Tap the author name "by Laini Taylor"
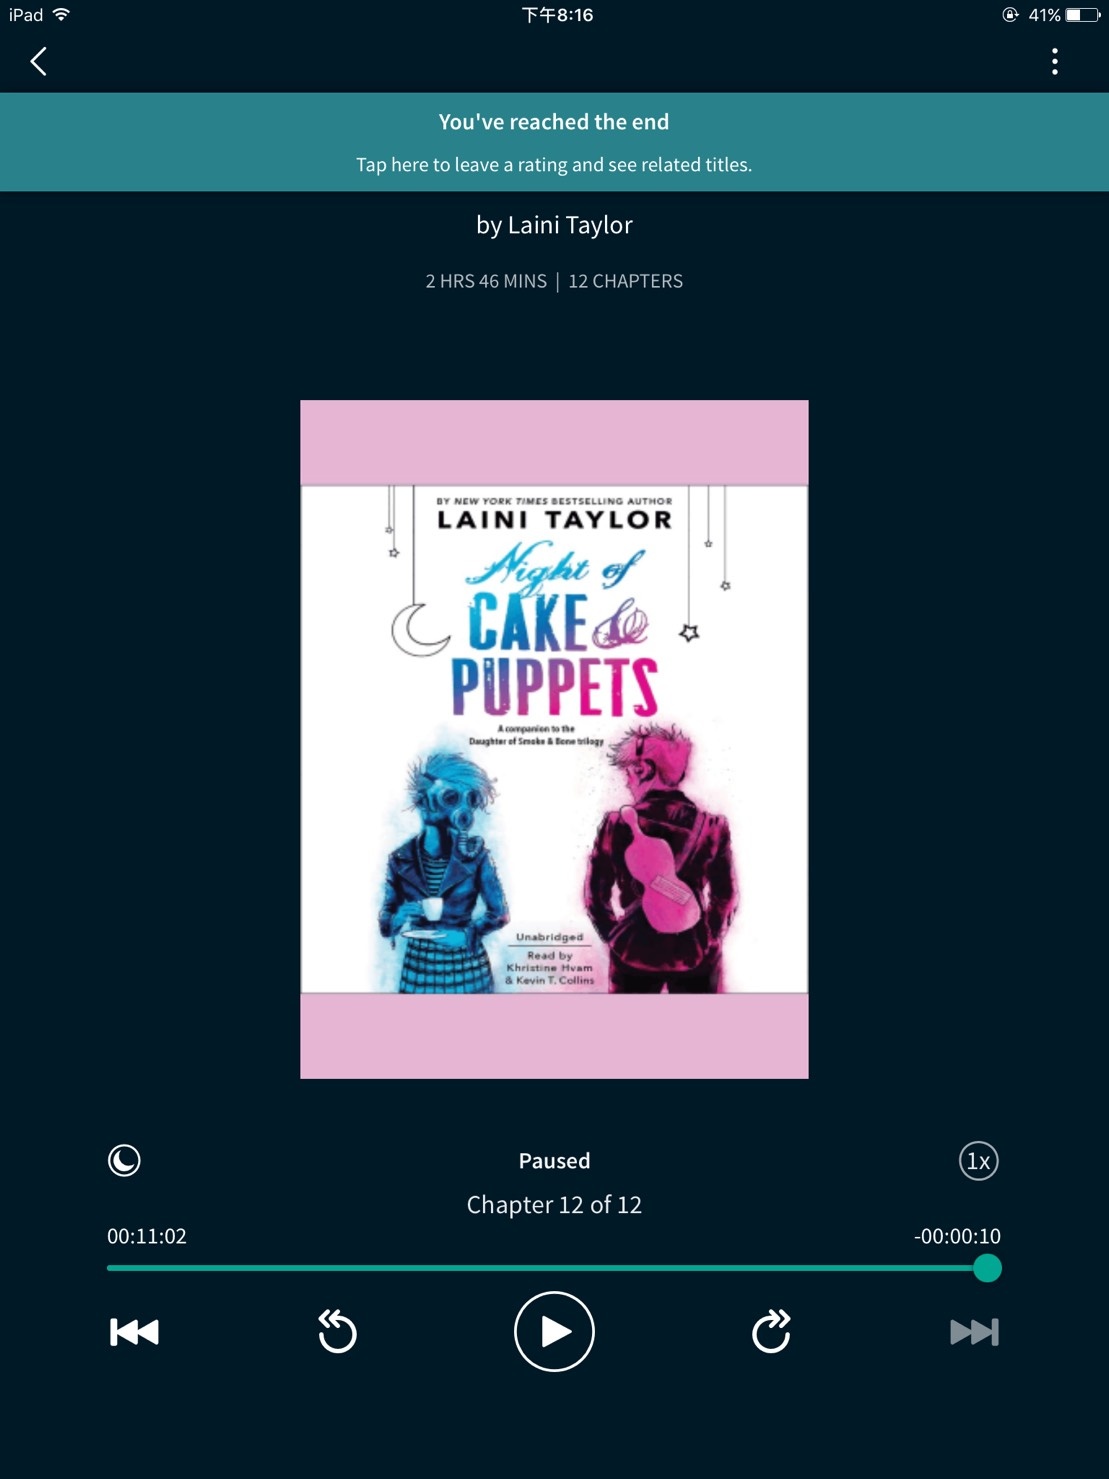Viewport: 1109px width, 1479px height. pos(554,226)
